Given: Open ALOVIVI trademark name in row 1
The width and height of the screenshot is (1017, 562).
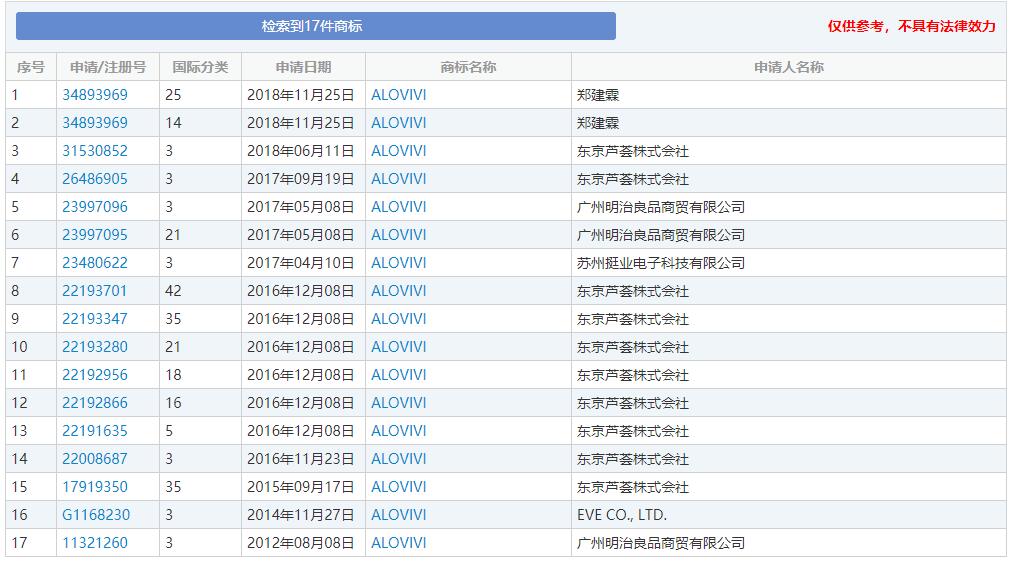Looking at the screenshot, I should click(399, 95).
